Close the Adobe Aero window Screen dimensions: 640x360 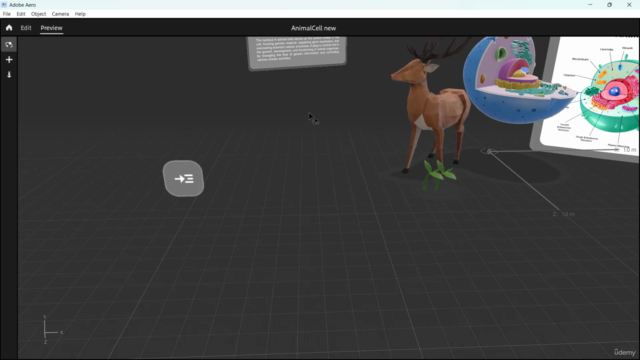tap(629, 4)
